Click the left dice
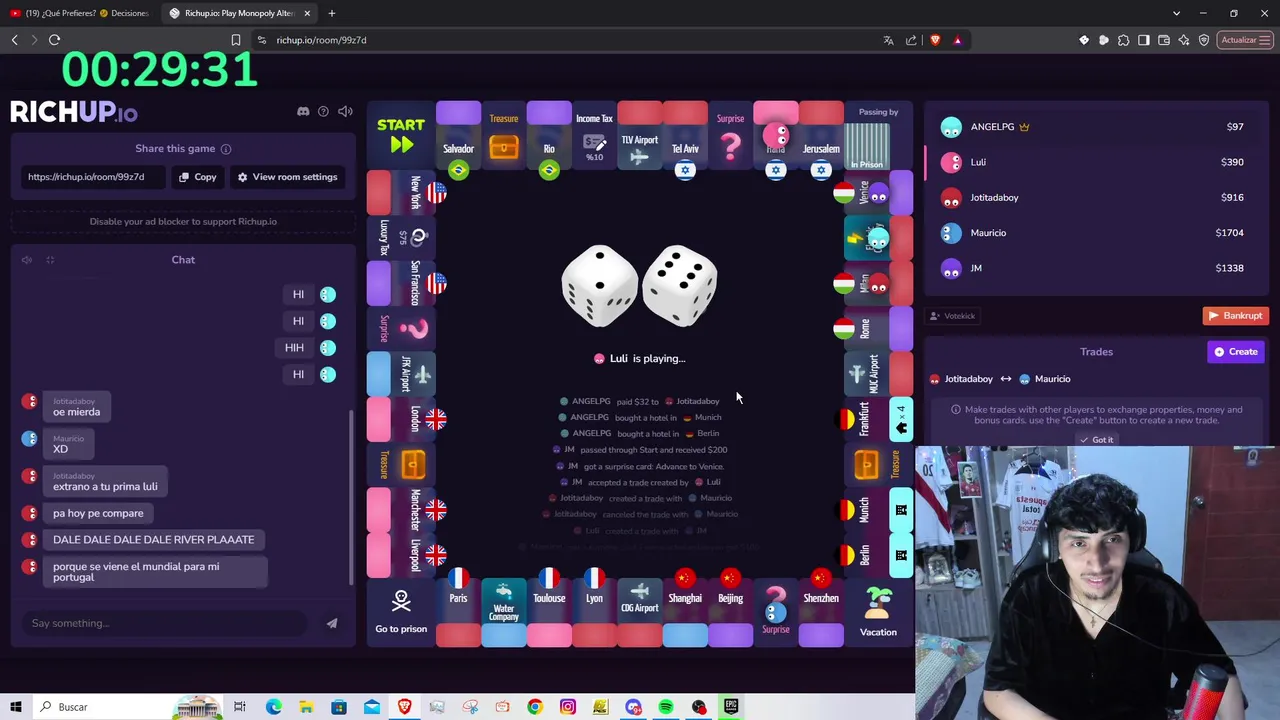 tap(599, 285)
